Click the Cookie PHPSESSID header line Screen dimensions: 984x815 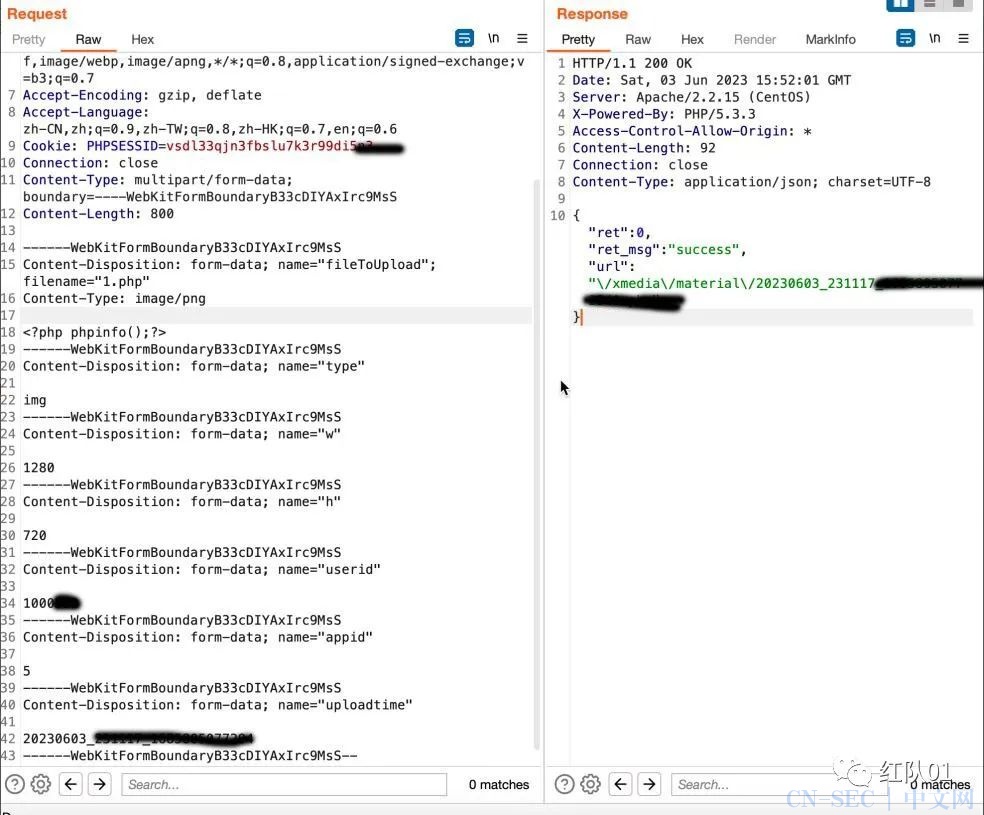click(213, 146)
